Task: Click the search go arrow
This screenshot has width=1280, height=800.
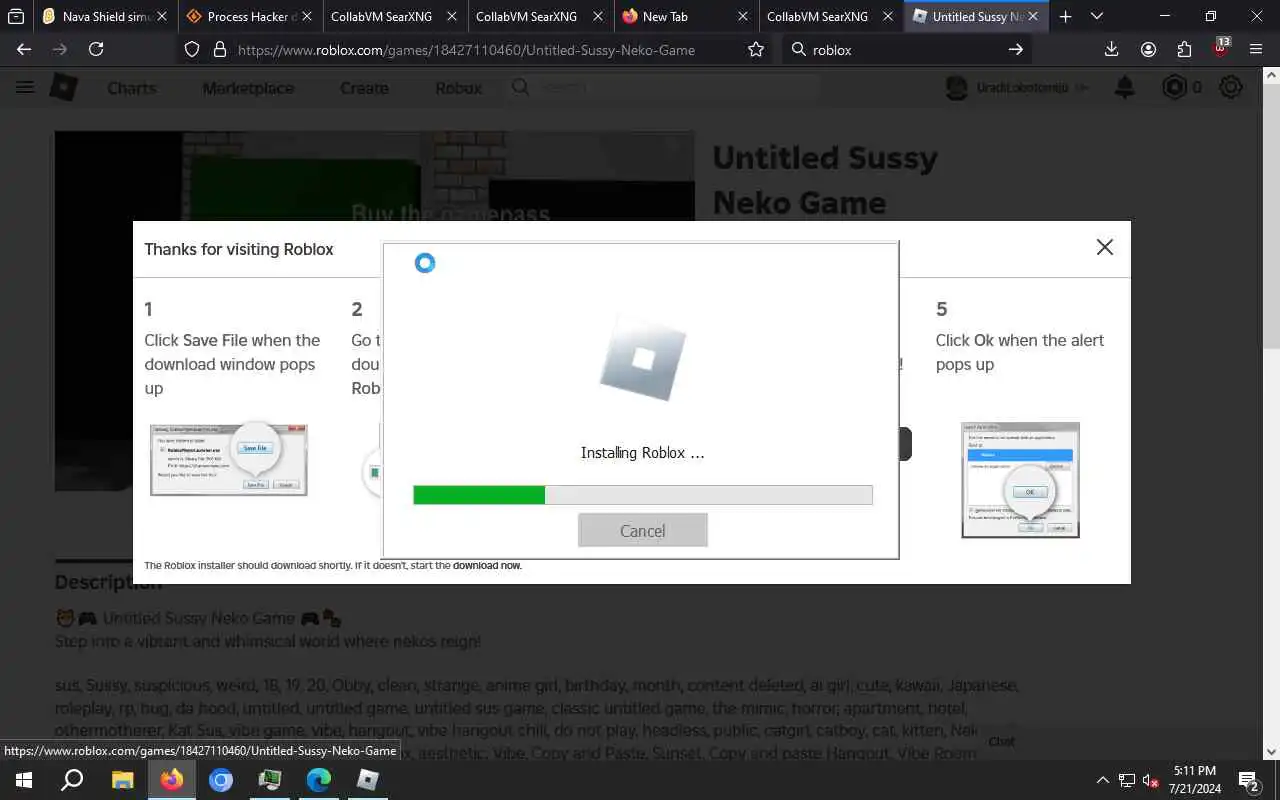Action: (x=1015, y=49)
